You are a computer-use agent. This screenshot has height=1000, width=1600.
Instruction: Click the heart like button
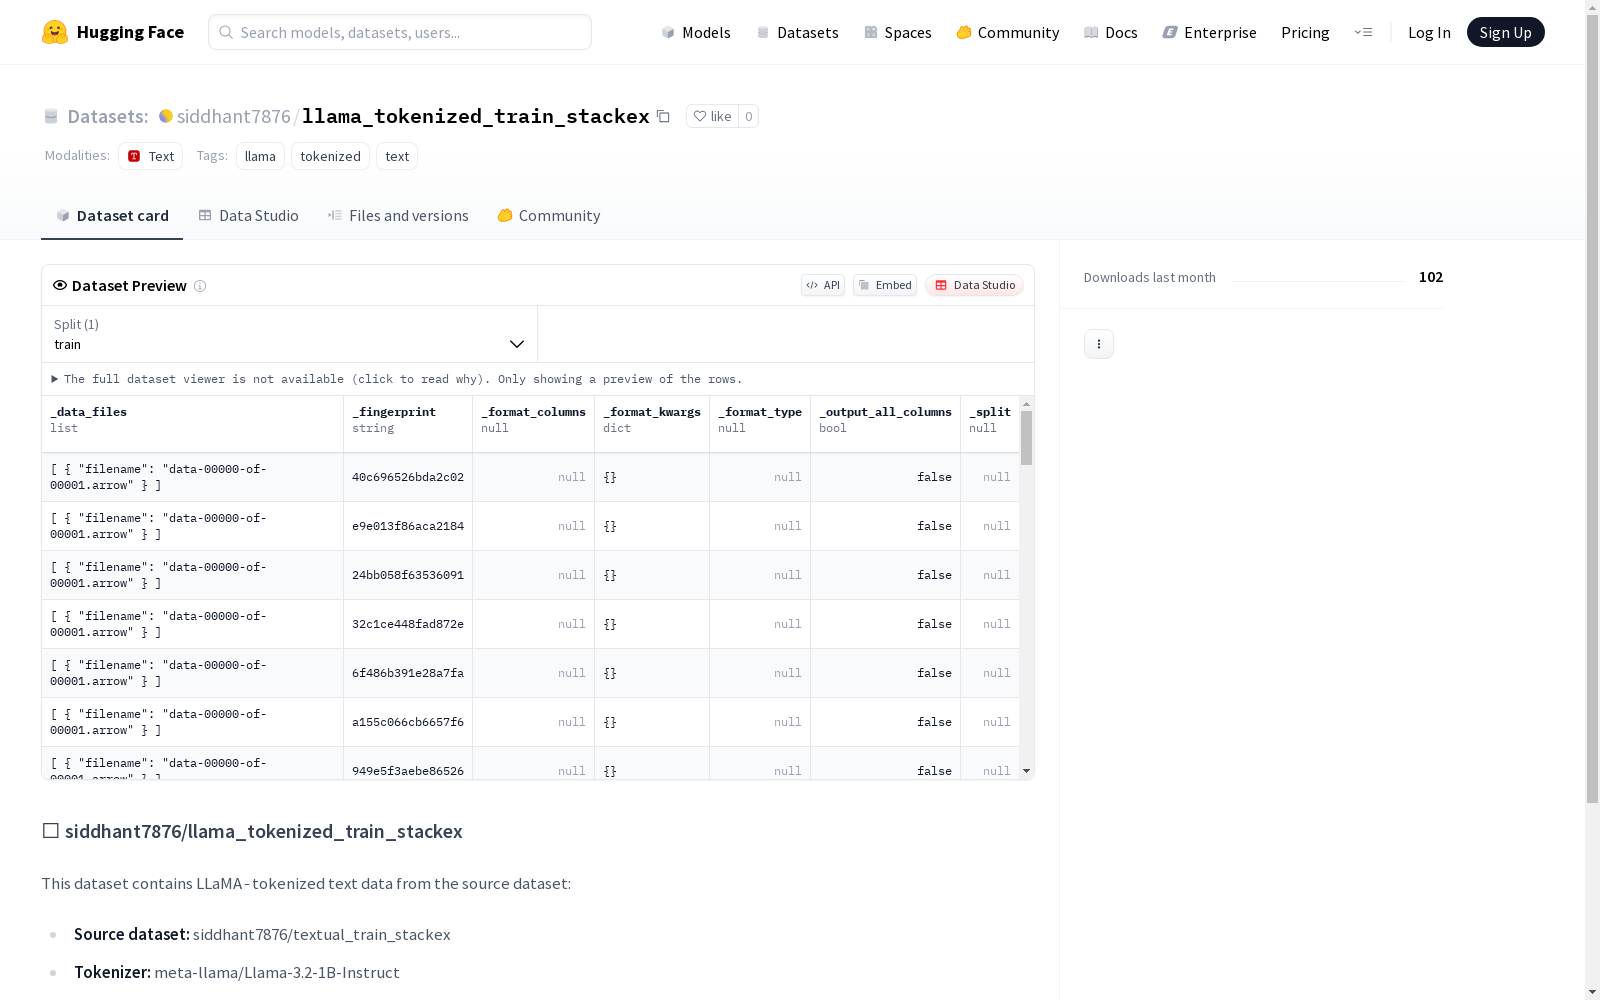(x=712, y=116)
